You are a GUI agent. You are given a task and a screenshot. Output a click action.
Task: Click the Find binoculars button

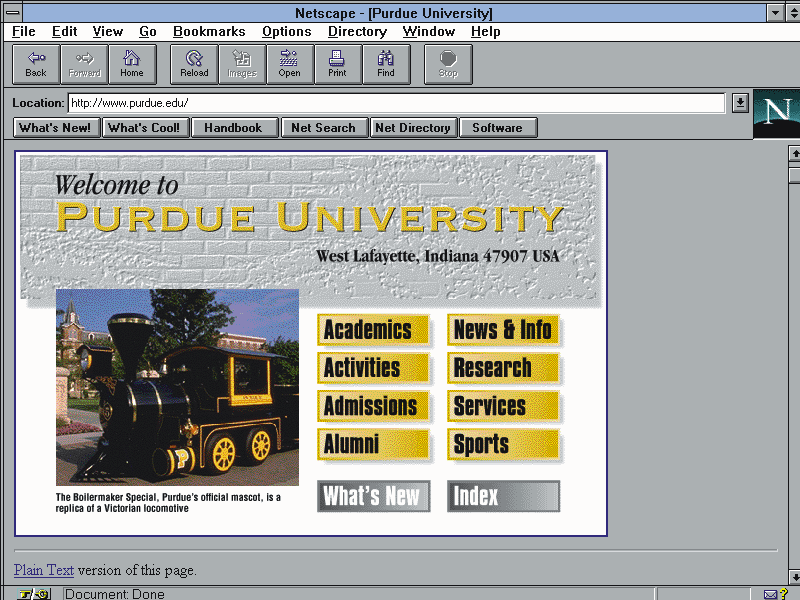point(386,64)
